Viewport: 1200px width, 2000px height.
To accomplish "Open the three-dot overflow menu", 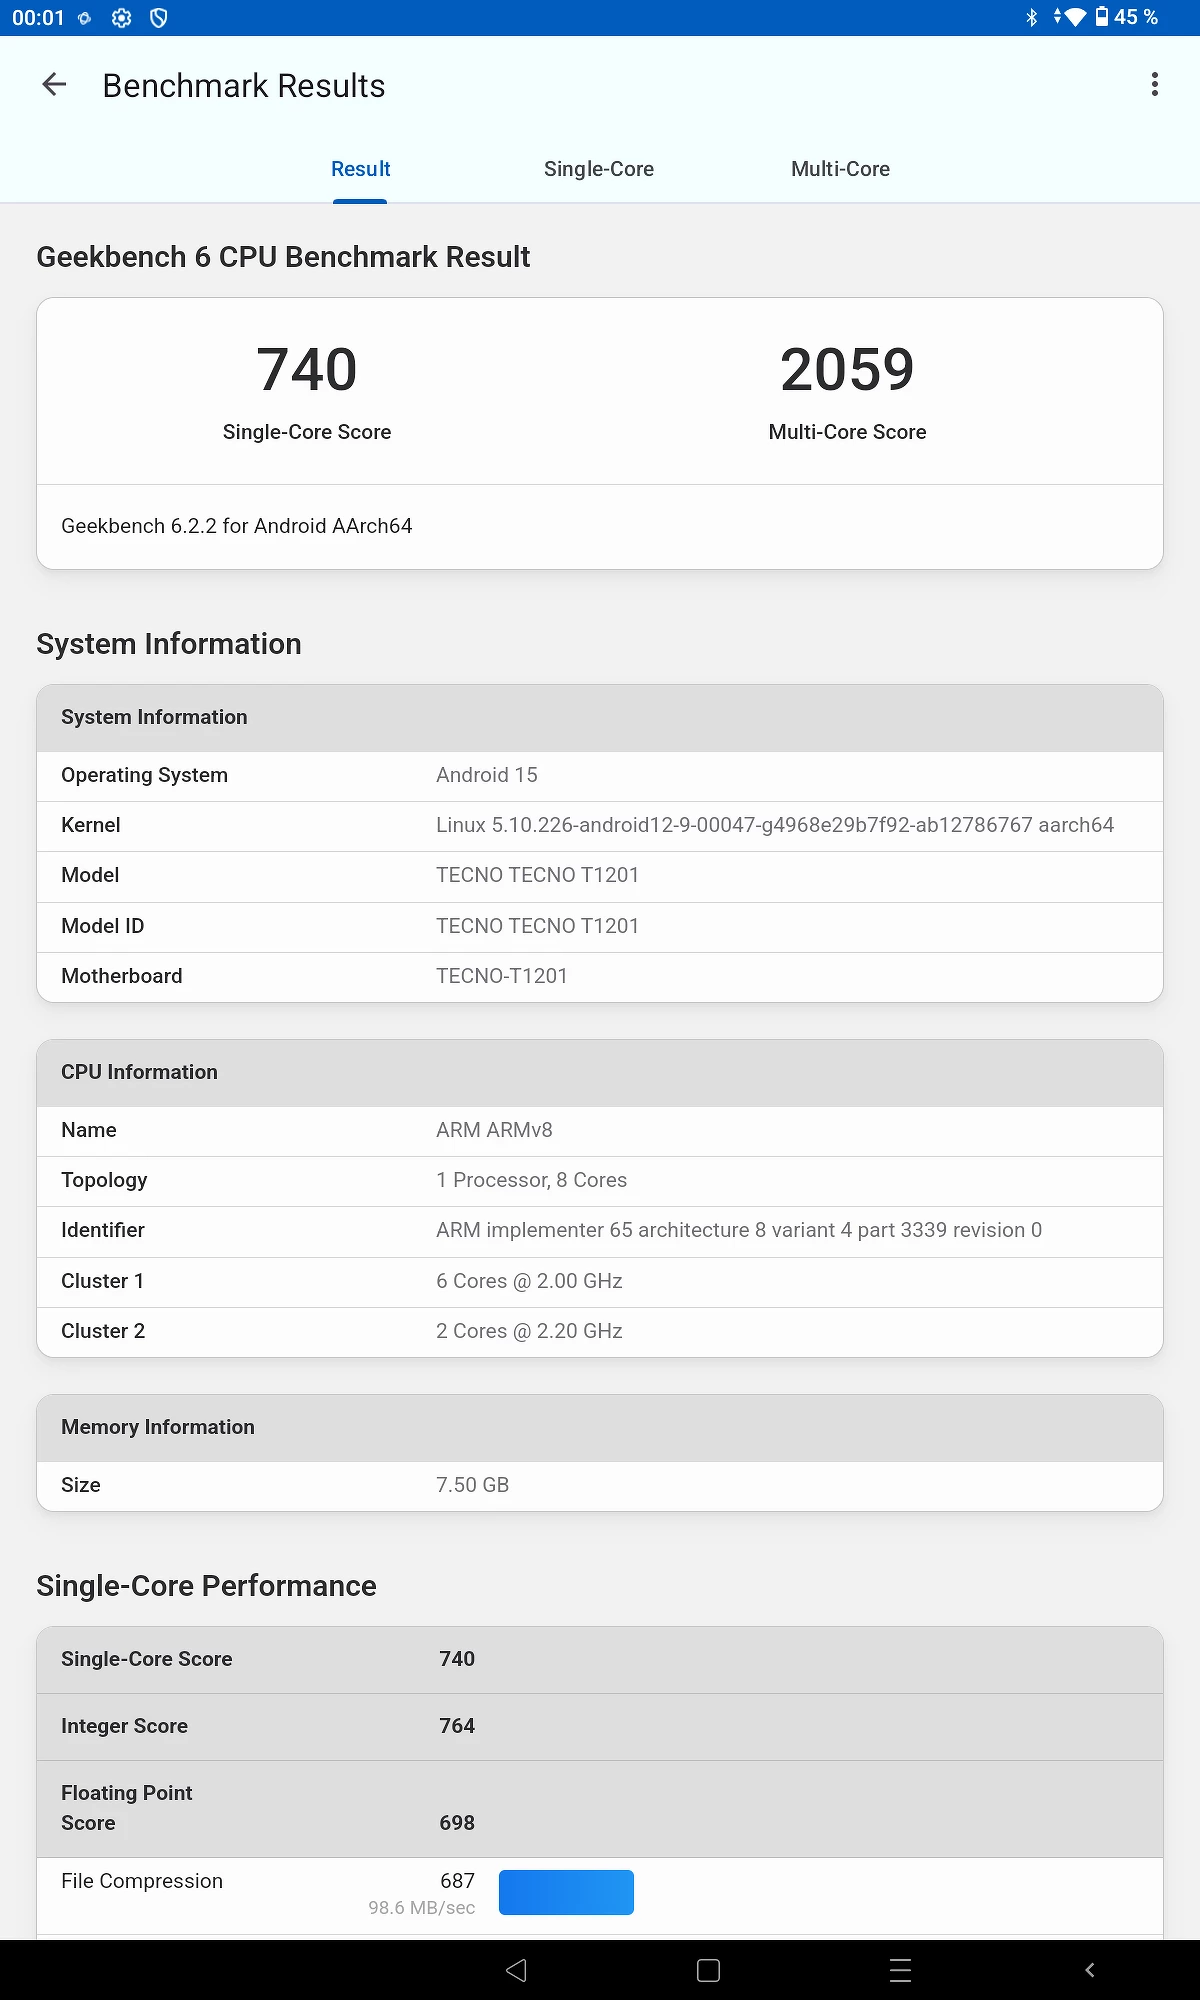I will (x=1154, y=85).
